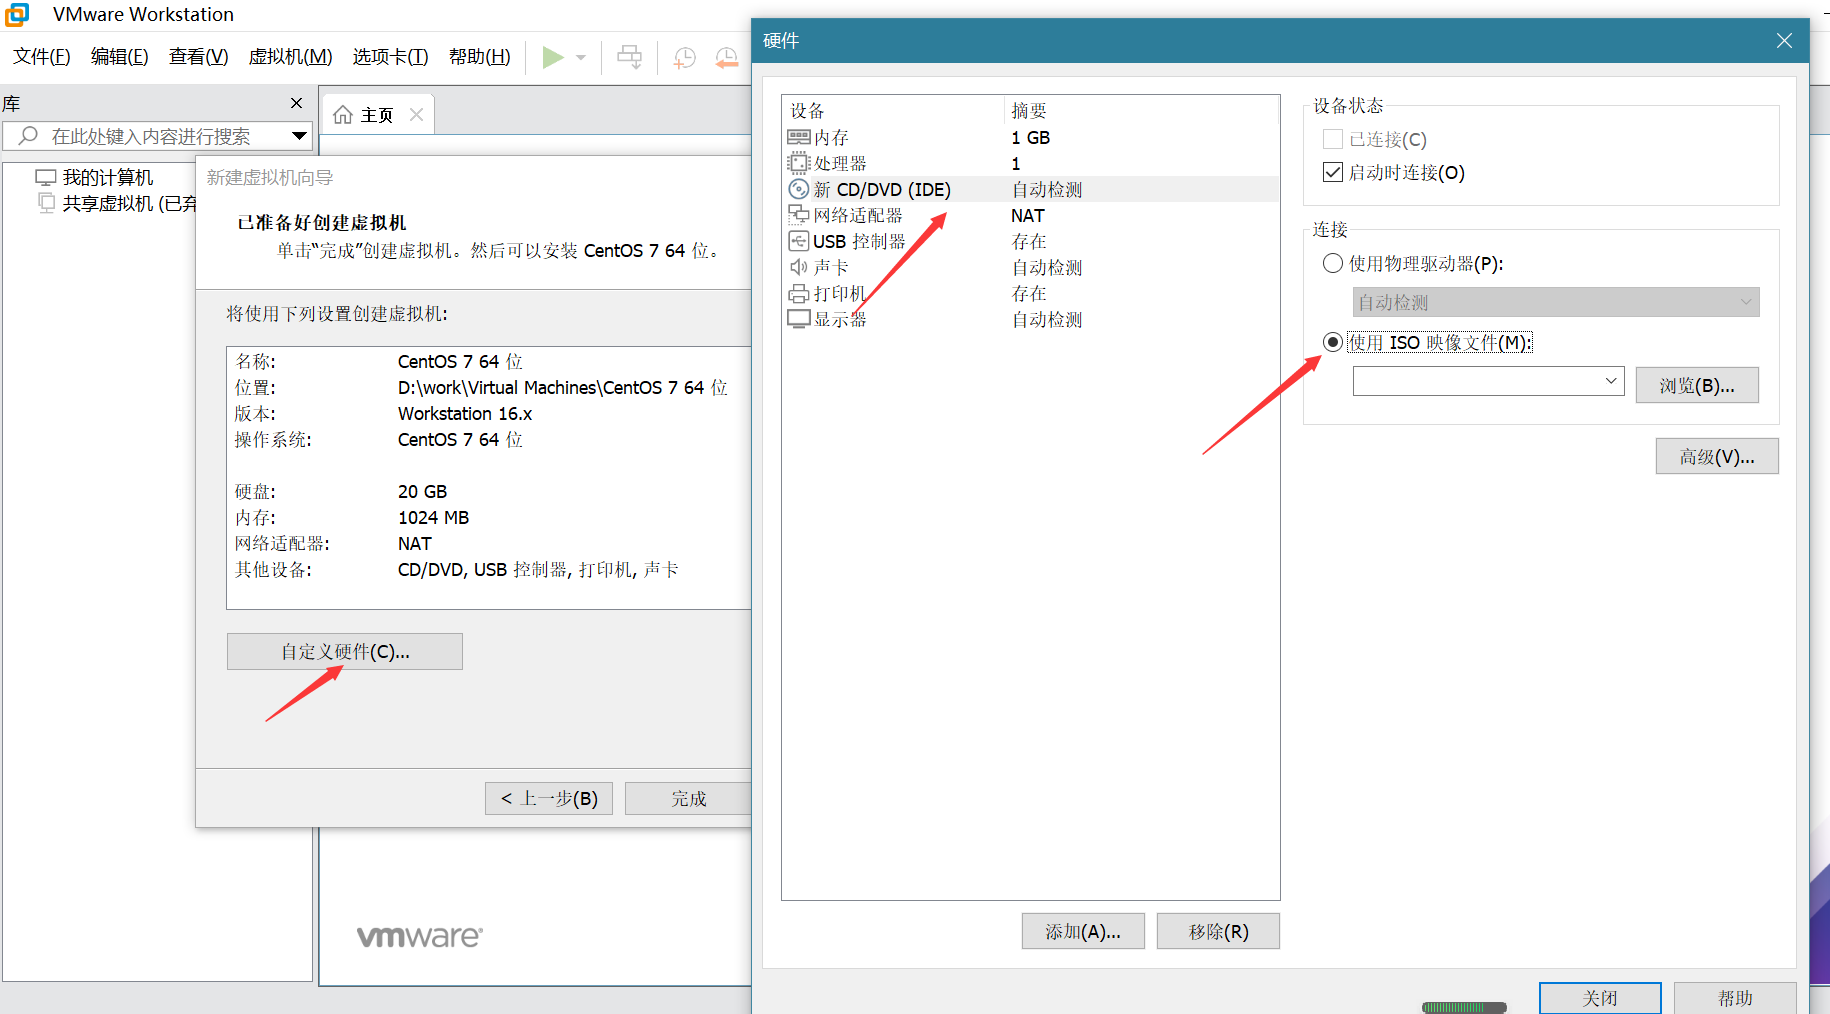Open the power options dropdown arrow beside play
The image size is (1830, 1014).
(581, 57)
